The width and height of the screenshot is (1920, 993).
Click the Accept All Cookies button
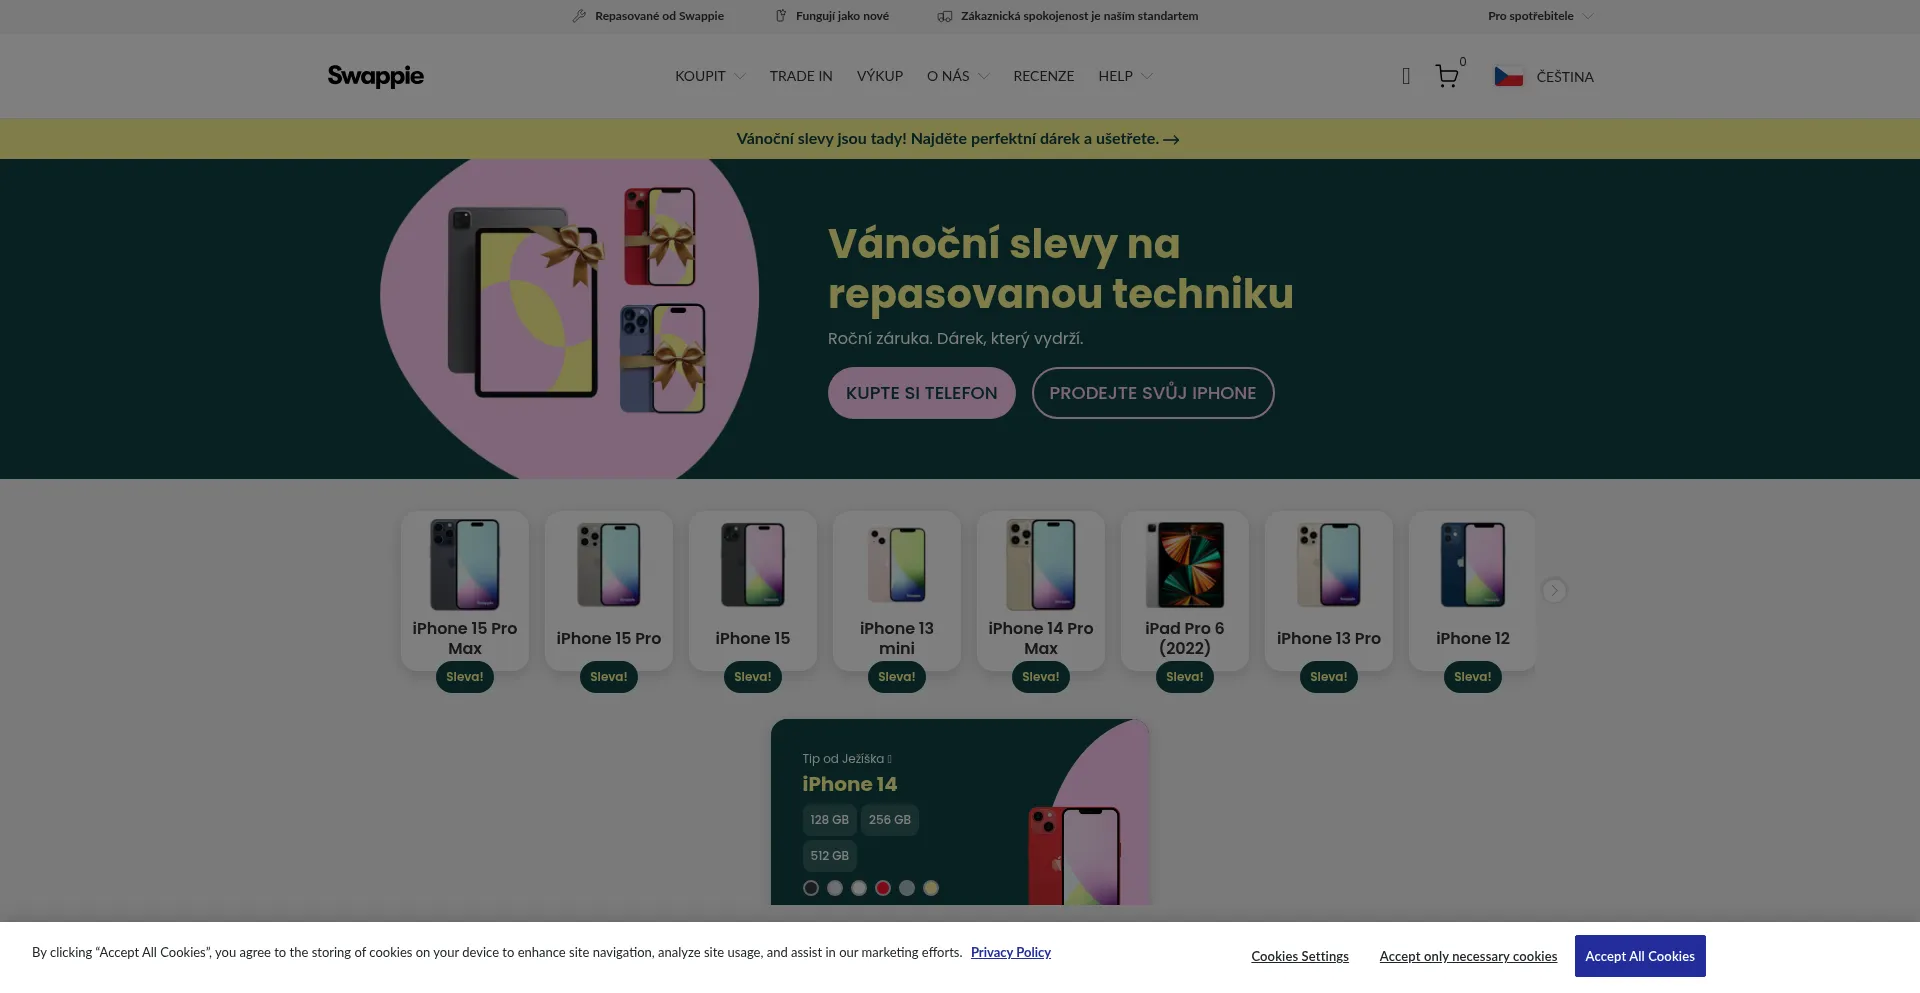pos(1639,956)
